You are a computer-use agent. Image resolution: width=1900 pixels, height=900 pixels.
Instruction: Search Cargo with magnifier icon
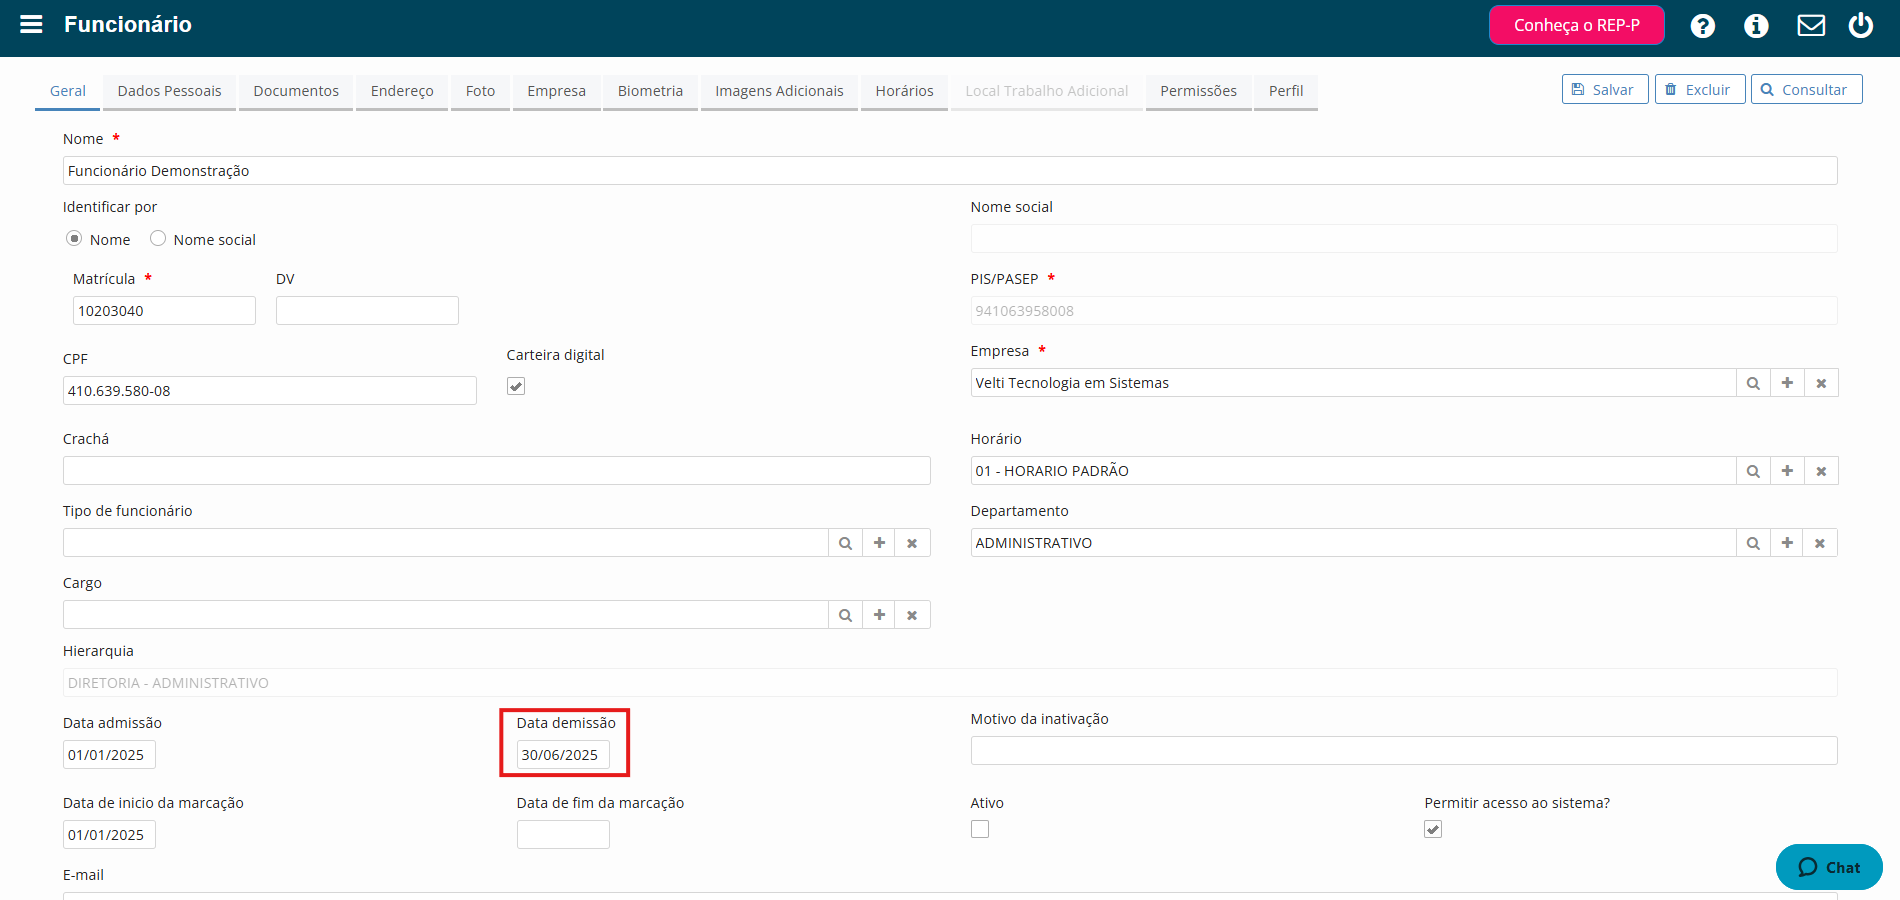845,615
